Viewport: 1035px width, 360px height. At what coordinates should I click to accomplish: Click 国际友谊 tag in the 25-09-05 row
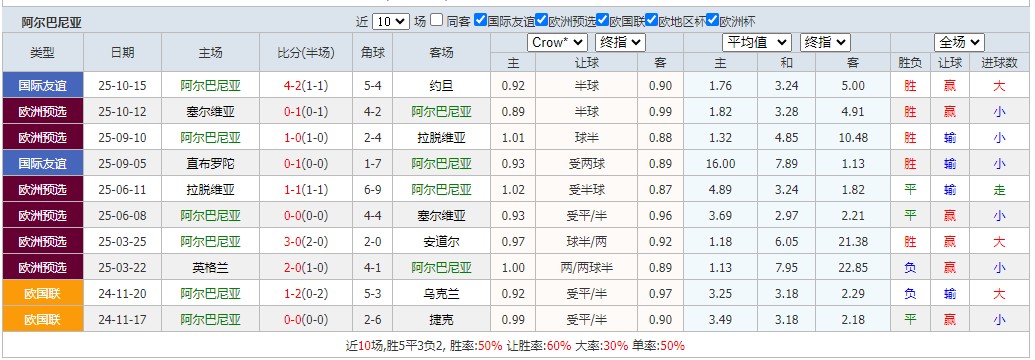[x=43, y=164]
